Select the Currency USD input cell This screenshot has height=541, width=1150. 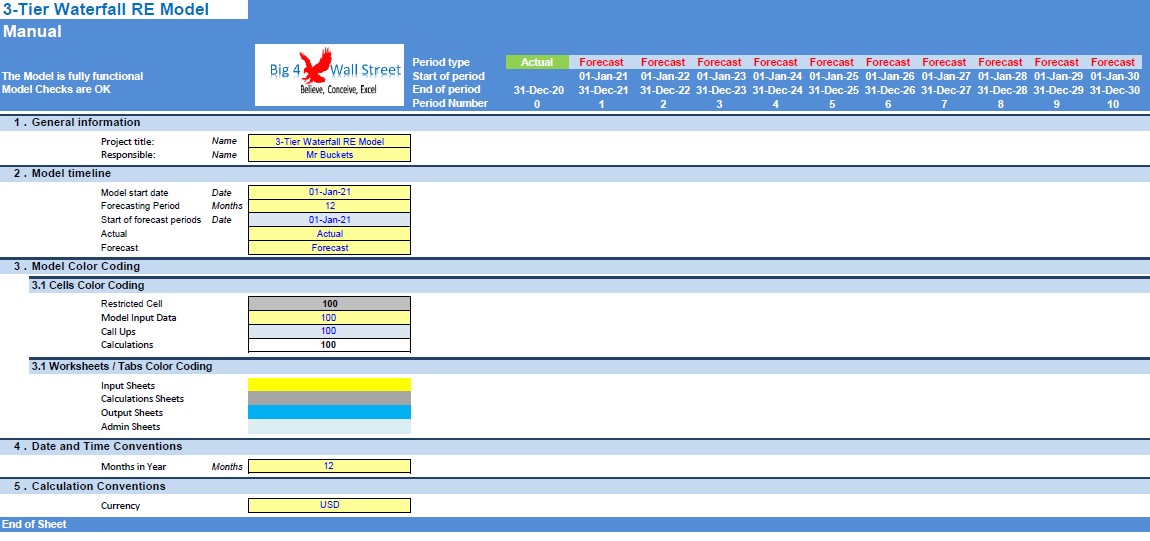[329, 505]
